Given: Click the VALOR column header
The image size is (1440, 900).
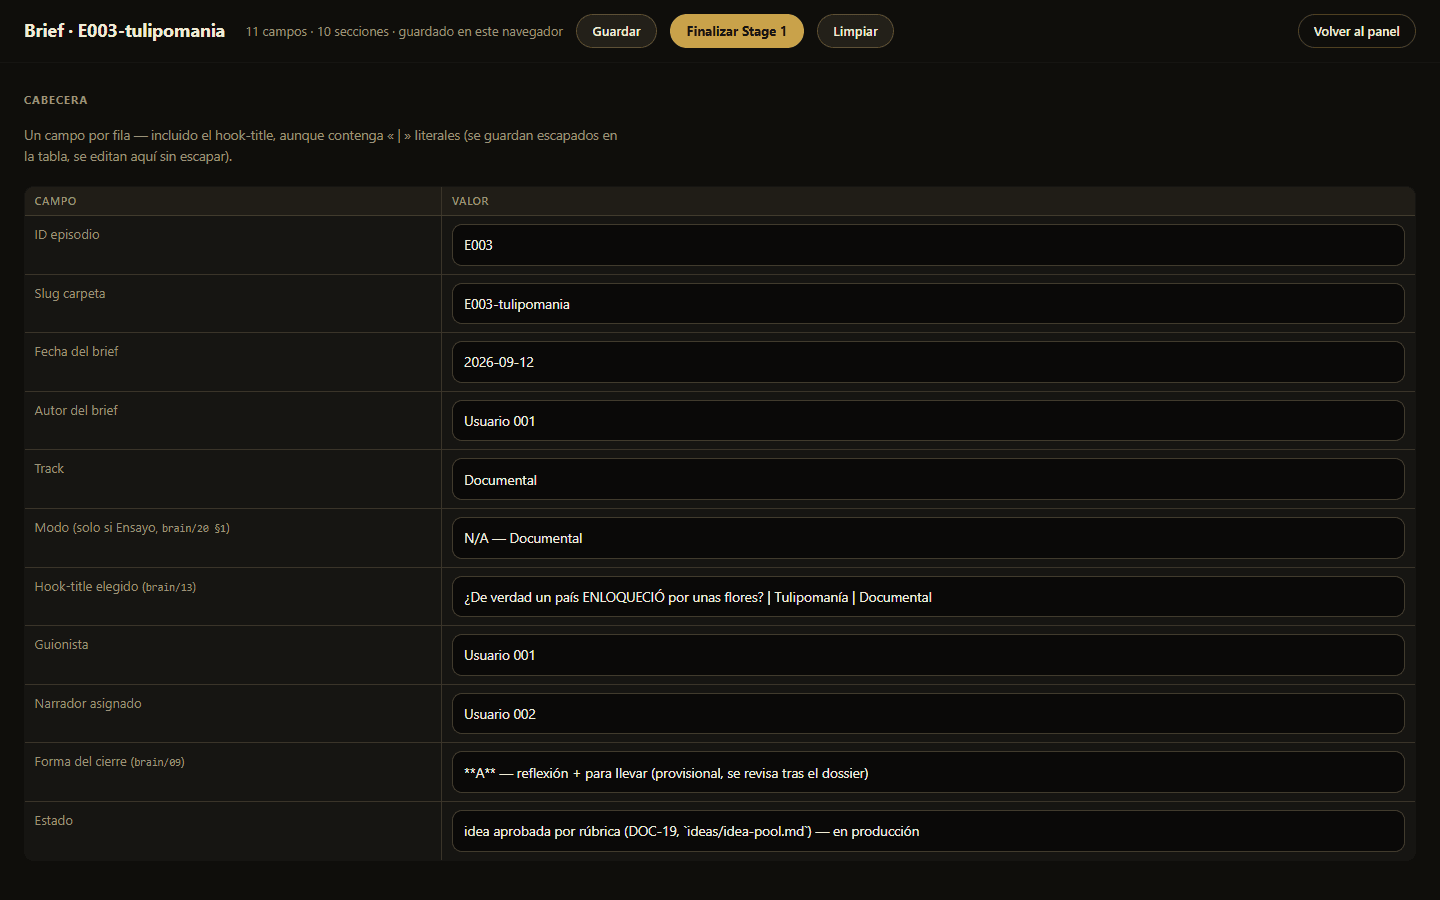Looking at the screenshot, I should click(x=470, y=201).
